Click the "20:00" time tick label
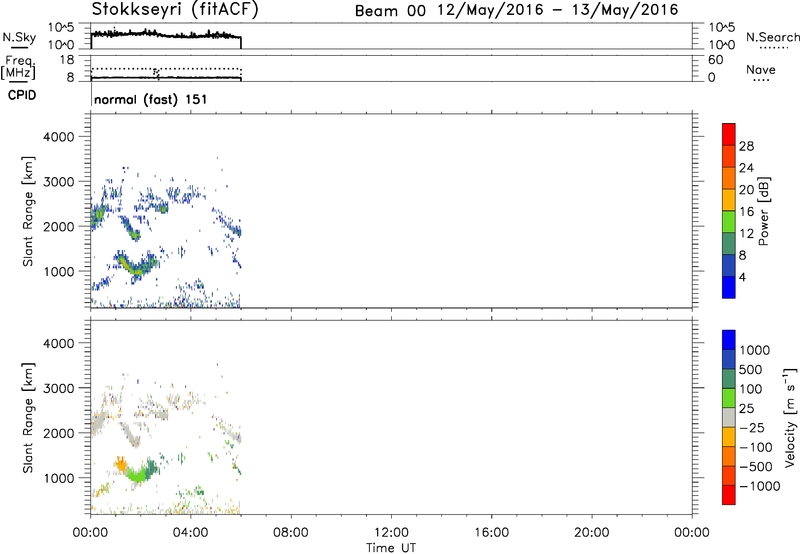The height and width of the screenshot is (554, 800). (x=591, y=533)
